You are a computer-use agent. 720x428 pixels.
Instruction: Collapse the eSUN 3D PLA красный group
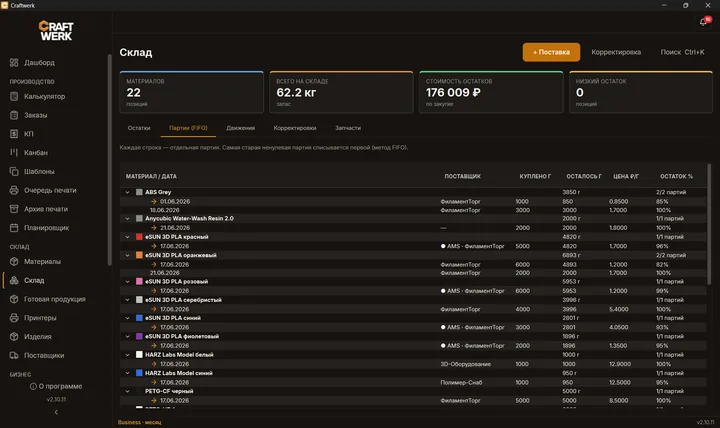pos(128,237)
